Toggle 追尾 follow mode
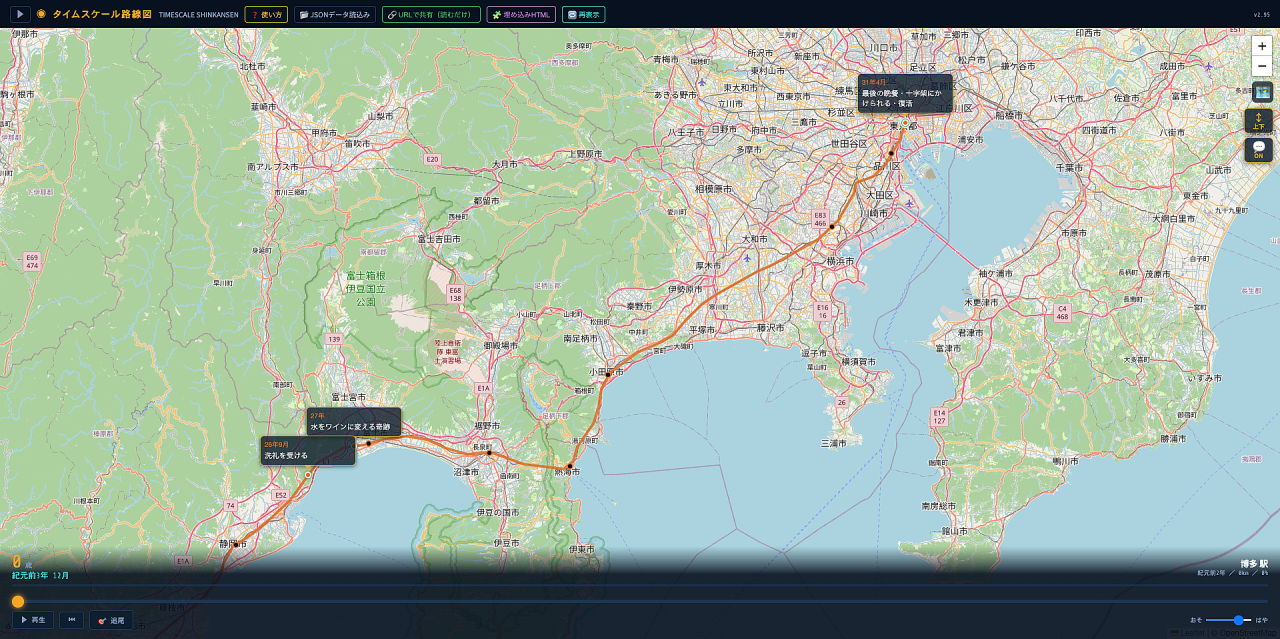Screen dimensions: 1280x639 pos(111,620)
